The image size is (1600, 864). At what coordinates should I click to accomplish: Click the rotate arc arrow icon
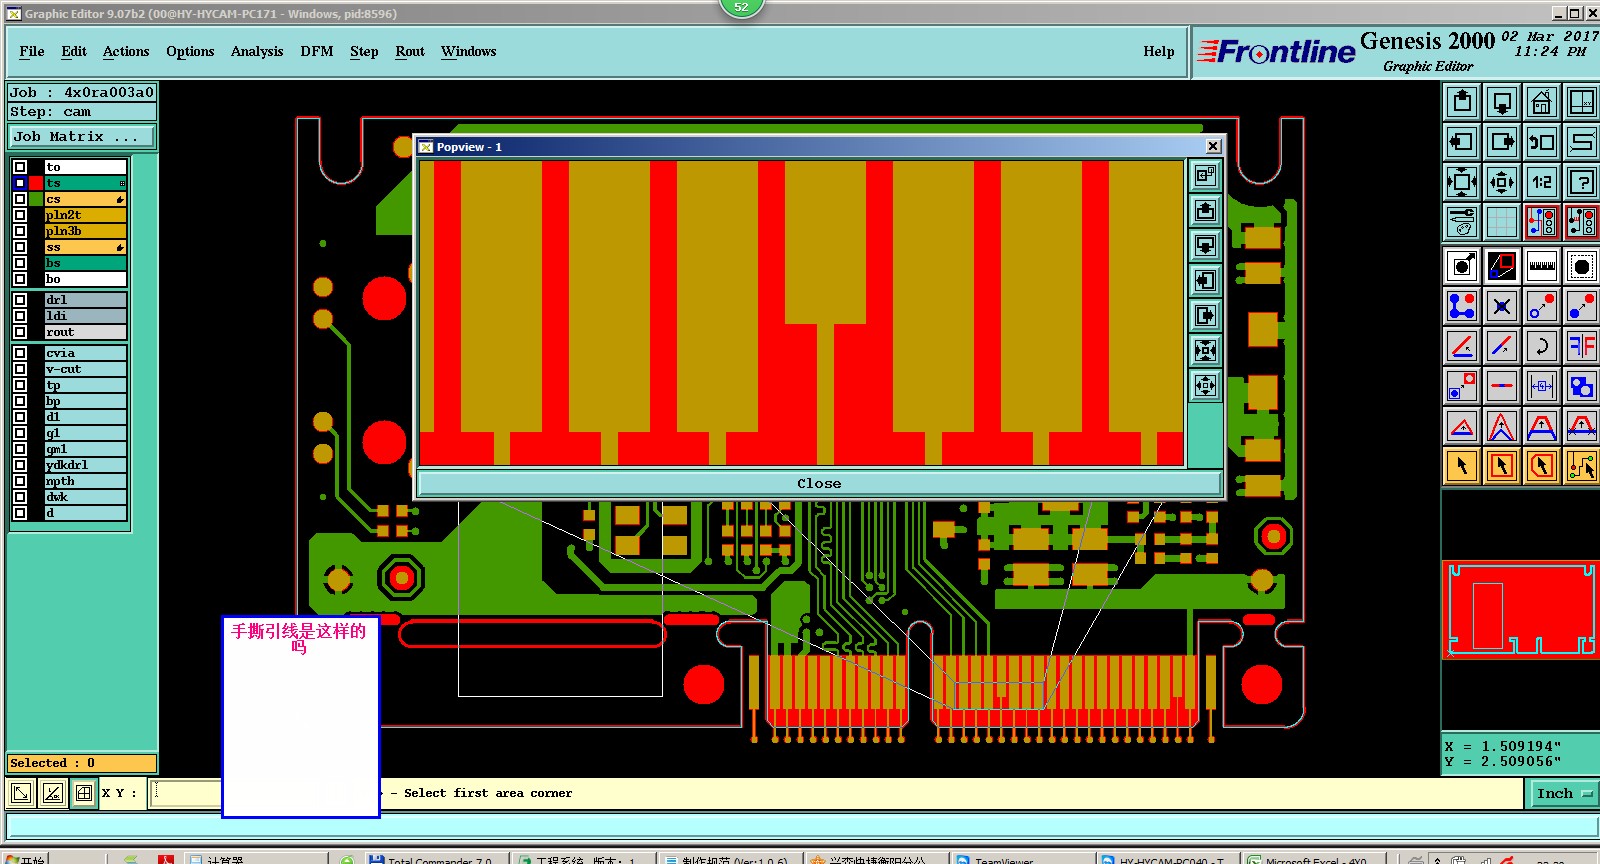click(1542, 346)
